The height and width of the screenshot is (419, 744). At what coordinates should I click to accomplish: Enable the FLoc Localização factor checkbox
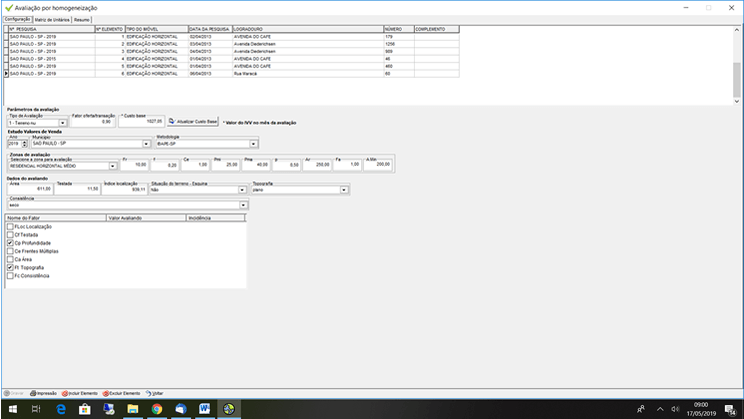click(x=10, y=227)
